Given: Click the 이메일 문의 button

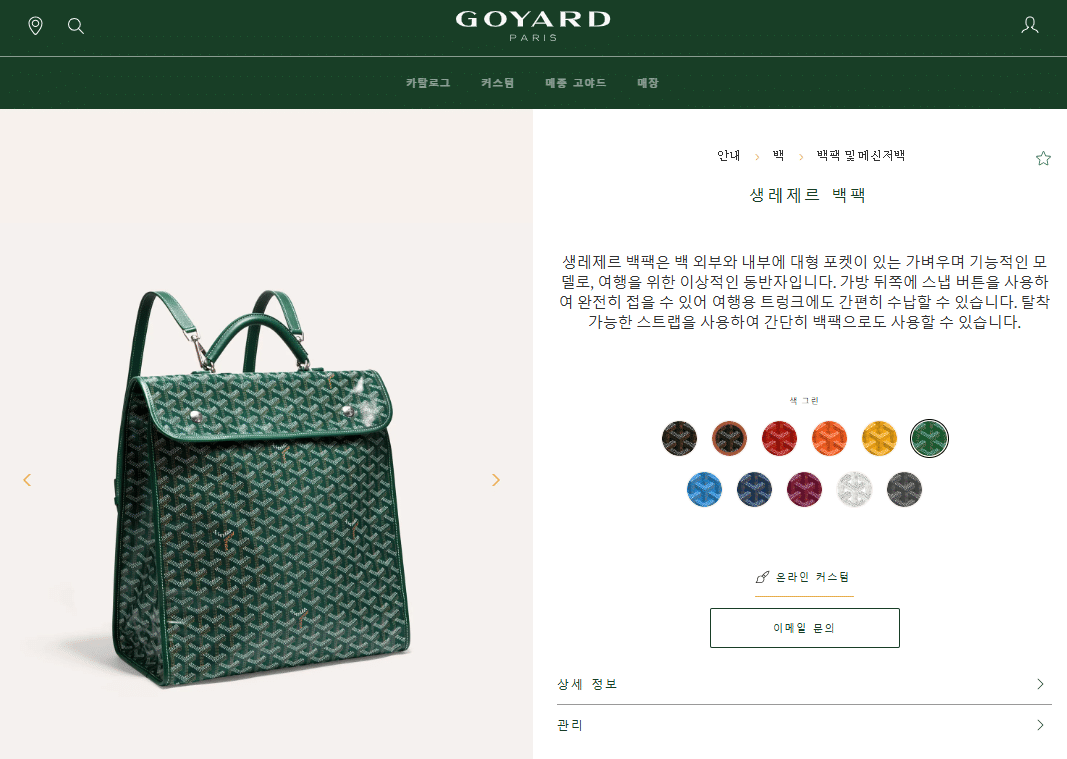Looking at the screenshot, I should [804, 628].
